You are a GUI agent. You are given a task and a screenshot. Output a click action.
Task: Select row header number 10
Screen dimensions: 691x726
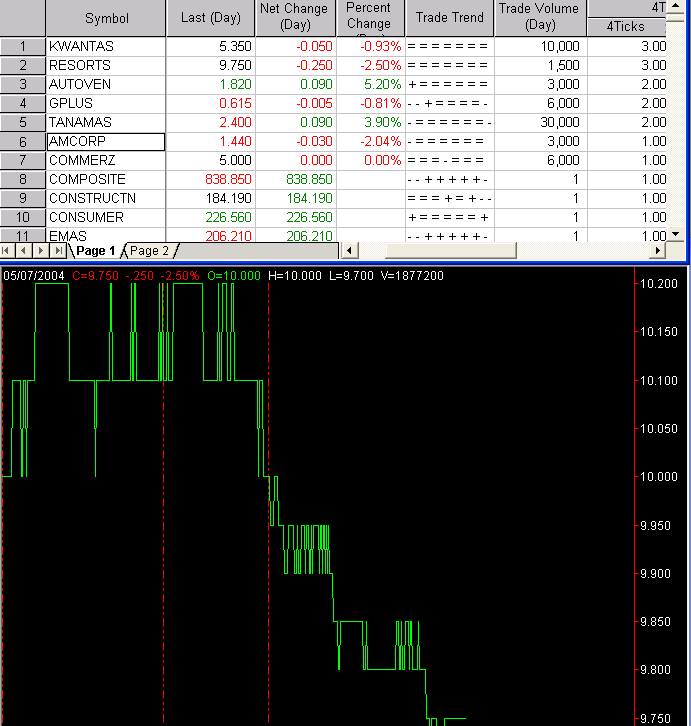[23, 217]
